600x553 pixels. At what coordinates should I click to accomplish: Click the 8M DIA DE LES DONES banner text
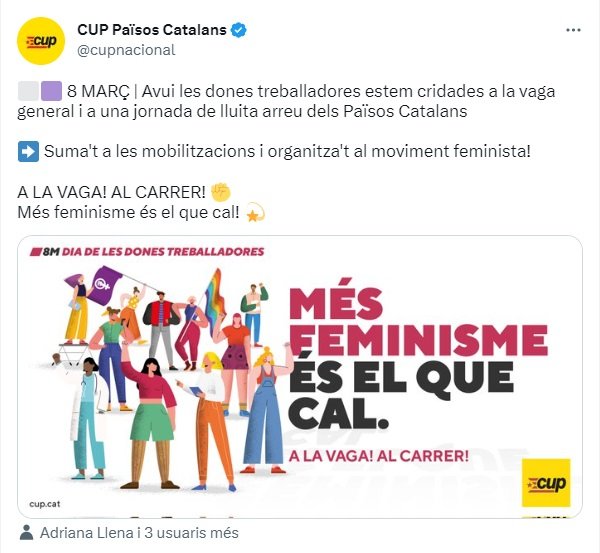pyautogui.click(x=147, y=252)
